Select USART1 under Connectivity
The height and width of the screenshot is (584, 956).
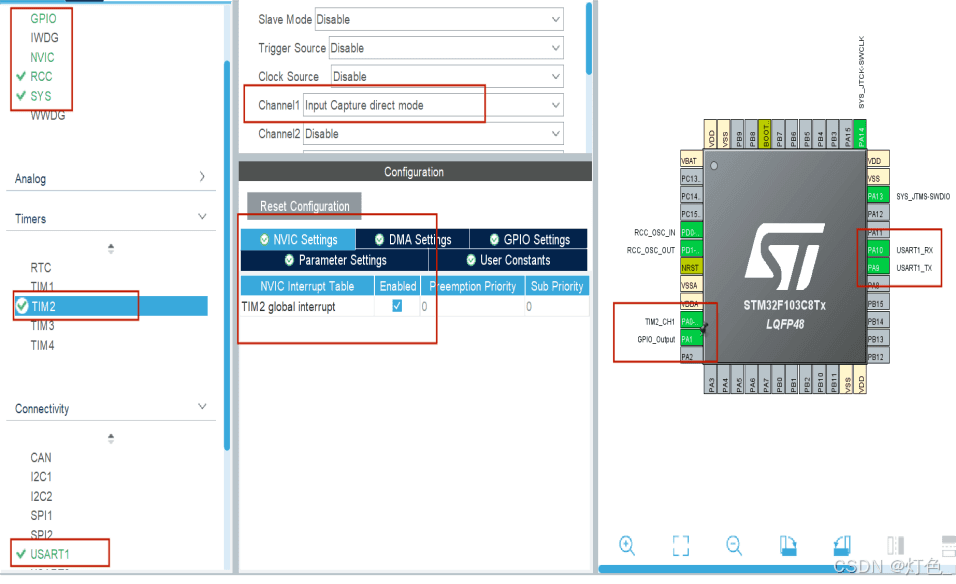[49, 554]
